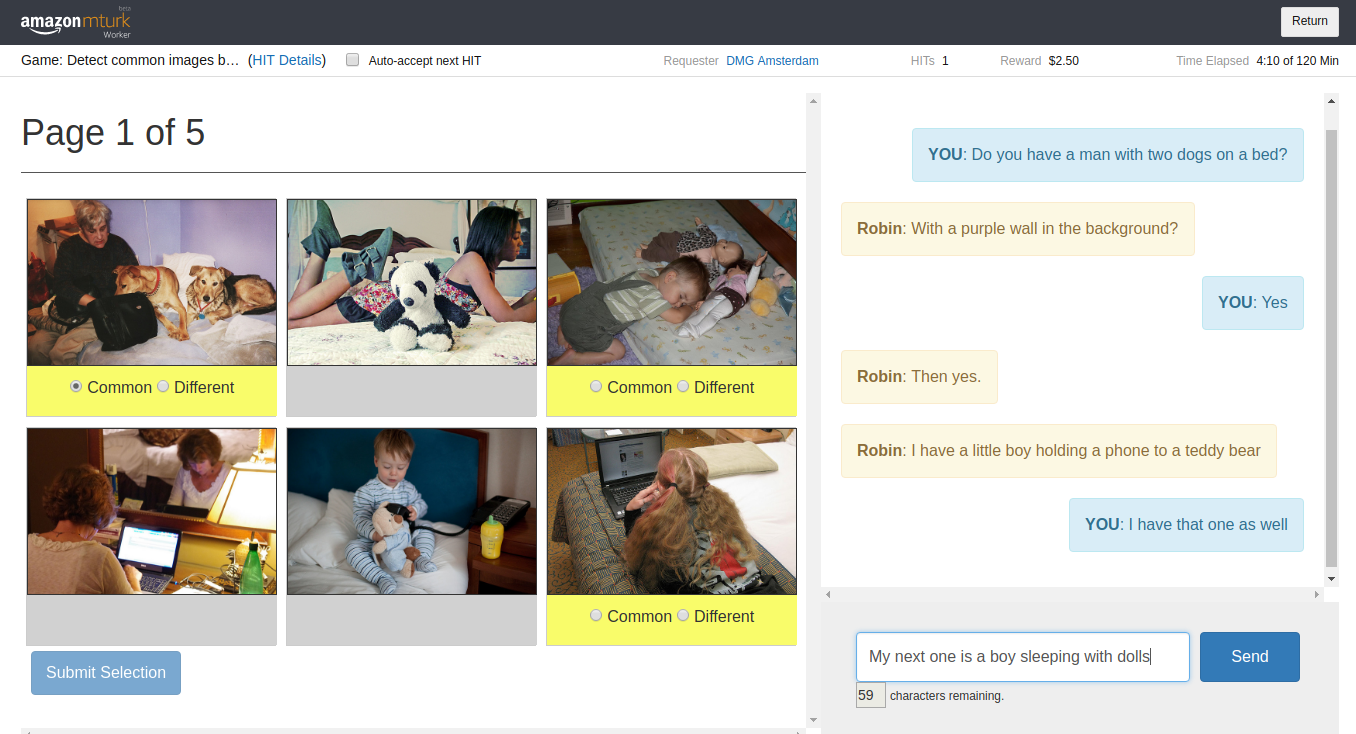Viewport: 1356px width, 734px height.
Task: Click the chat horizontal scroll right arrow
Action: click(1316, 594)
